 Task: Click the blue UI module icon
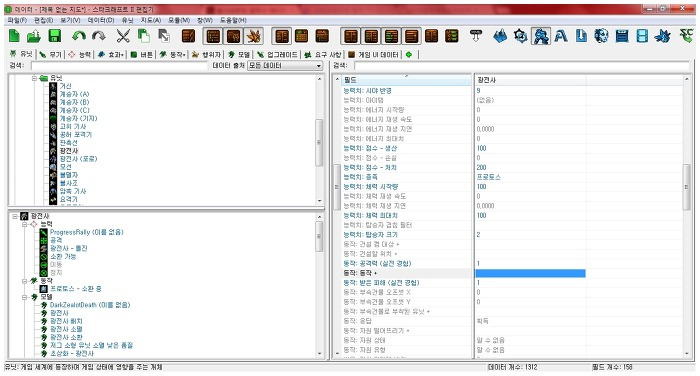point(622,36)
